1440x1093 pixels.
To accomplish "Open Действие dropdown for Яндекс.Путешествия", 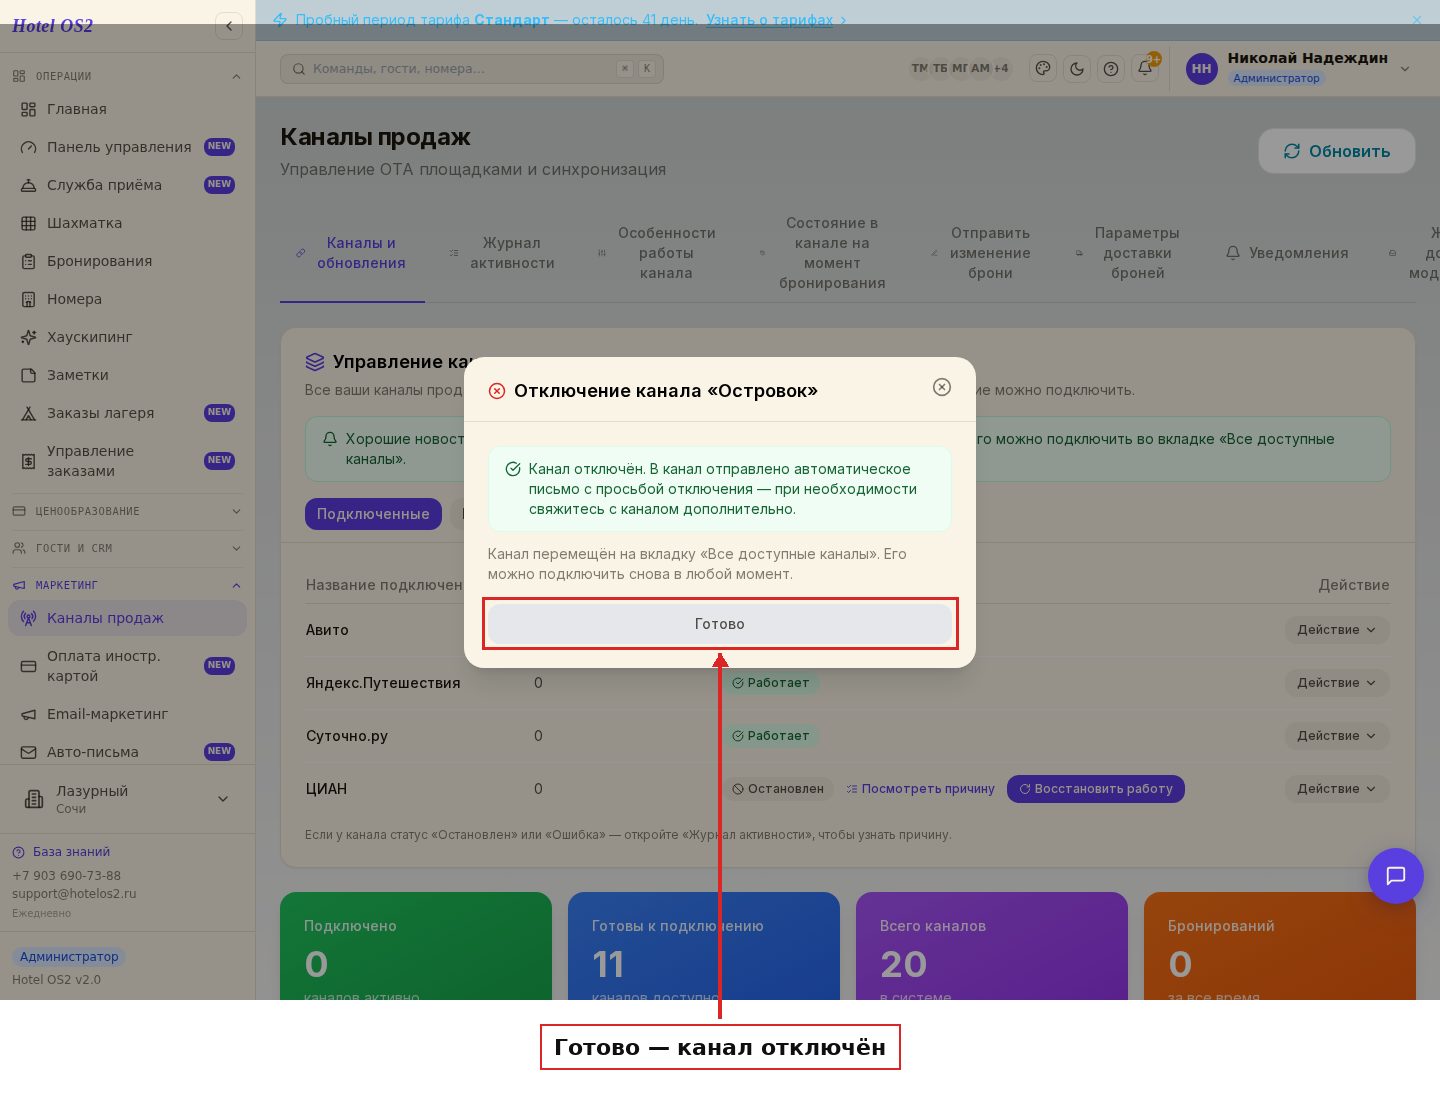I will (x=1337, y=683).
